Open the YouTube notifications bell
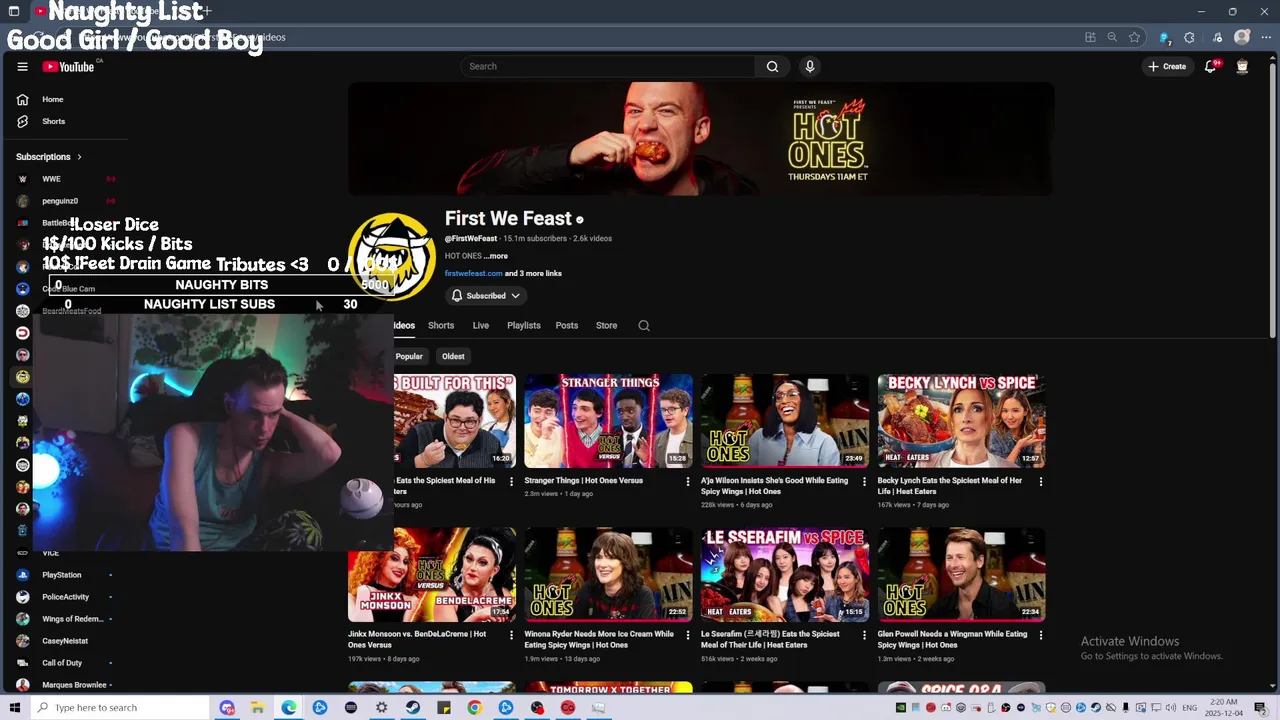This screenshot has height=720, width=1280. pos(1210,67)
